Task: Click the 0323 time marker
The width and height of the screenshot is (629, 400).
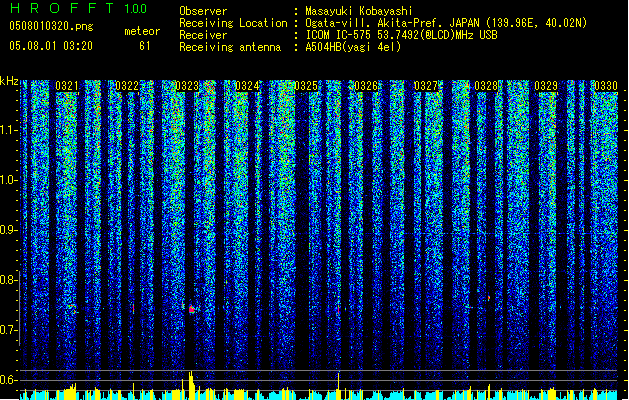Action: pyautogui.click(x=187, y=86)
